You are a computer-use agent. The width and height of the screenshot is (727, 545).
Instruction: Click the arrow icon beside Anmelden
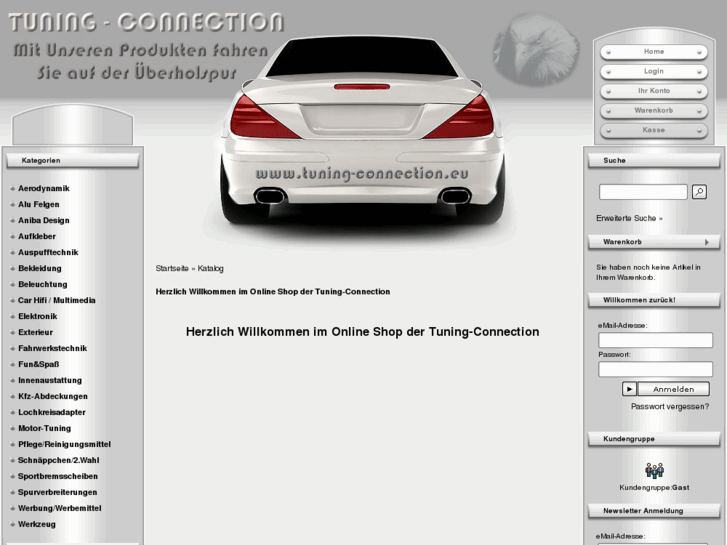(629, 389)
